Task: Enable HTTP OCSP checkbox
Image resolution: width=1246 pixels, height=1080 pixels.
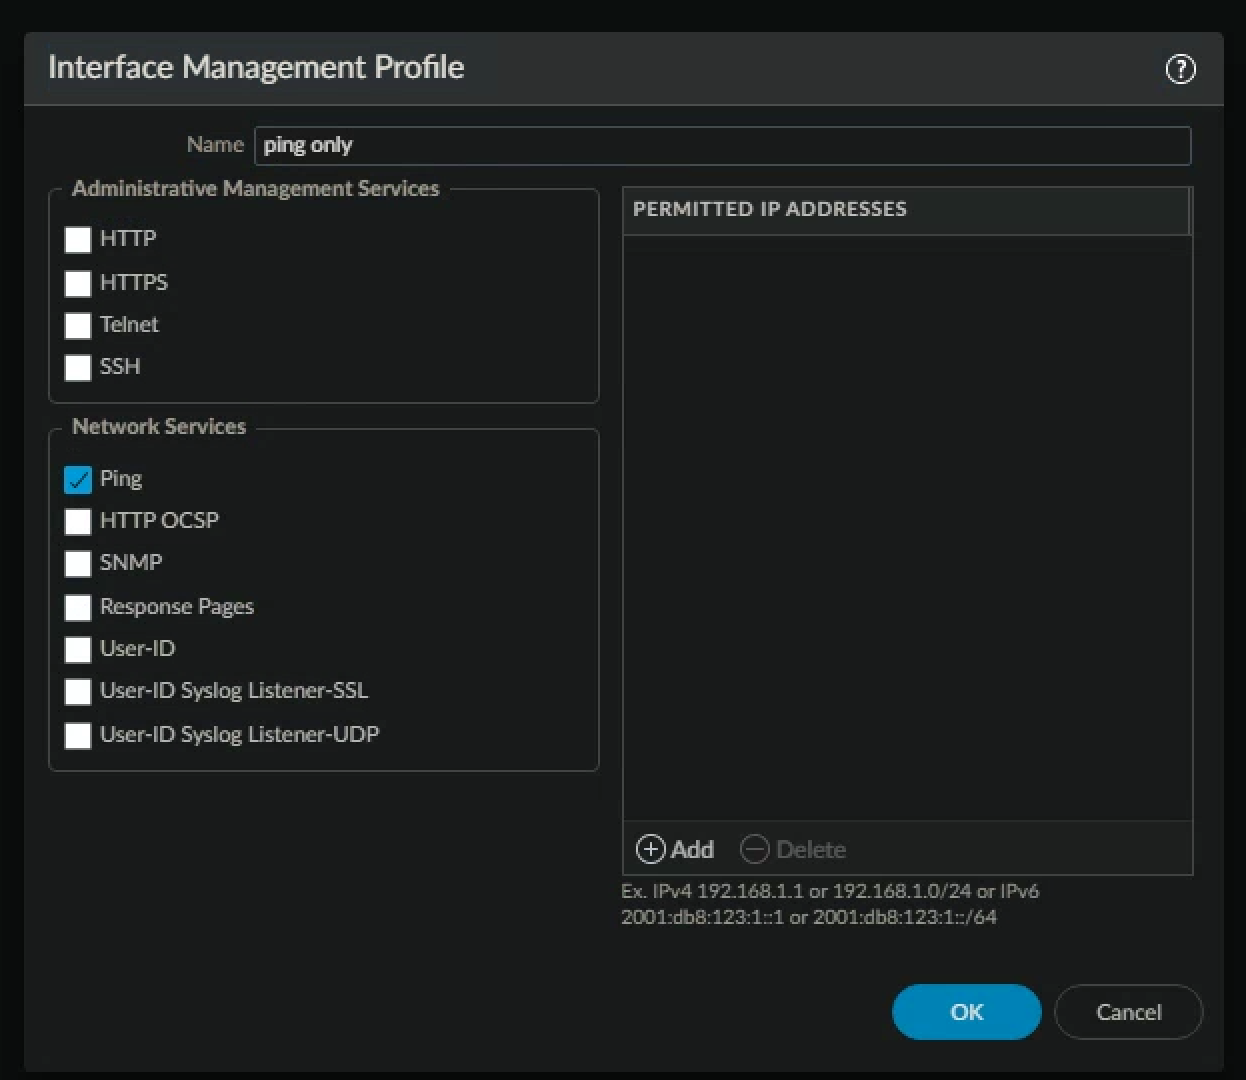Action: (78, 522)
